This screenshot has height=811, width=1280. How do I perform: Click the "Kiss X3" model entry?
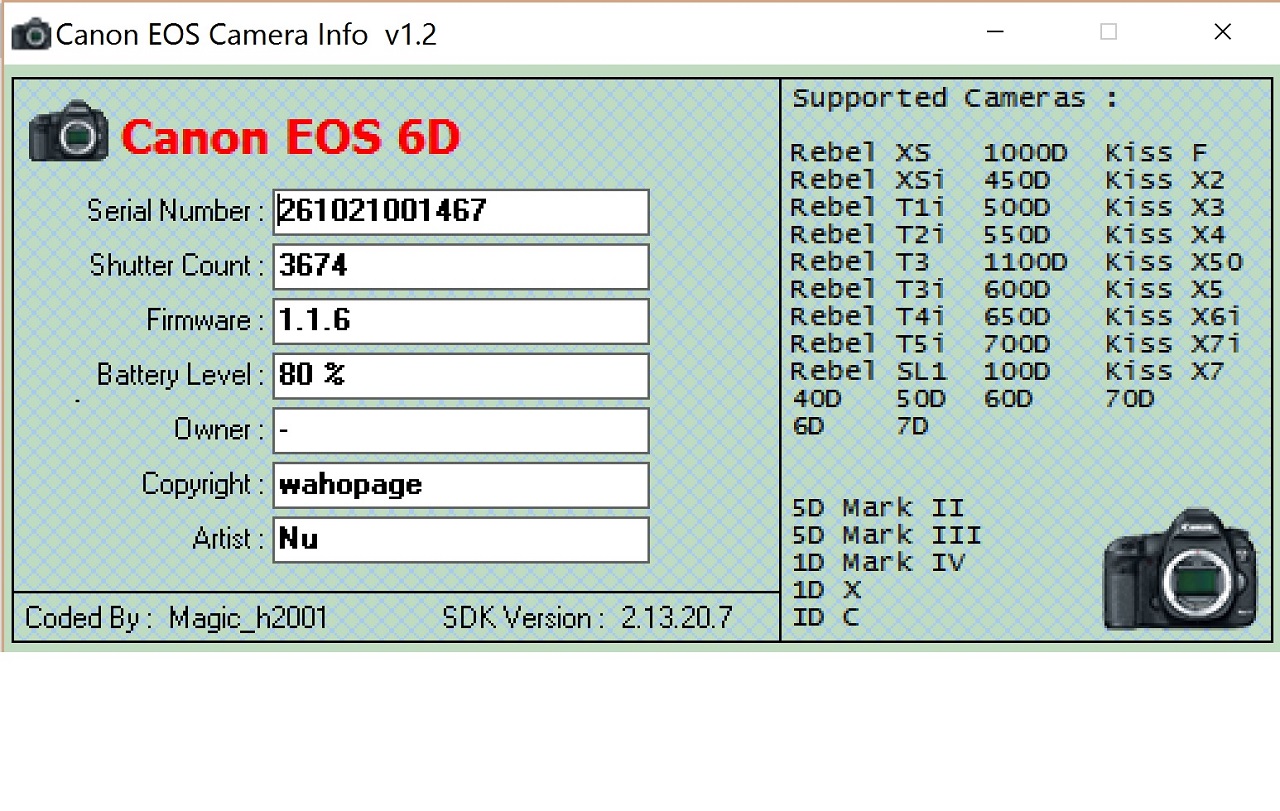click(1166, 207)
